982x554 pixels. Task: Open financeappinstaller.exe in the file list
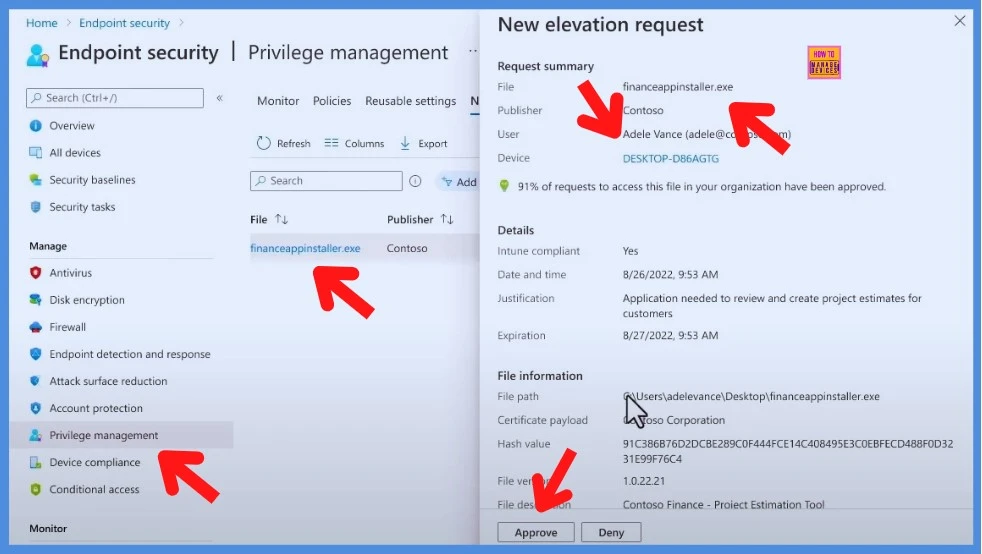pyautogui.click(x=305, y=248)
